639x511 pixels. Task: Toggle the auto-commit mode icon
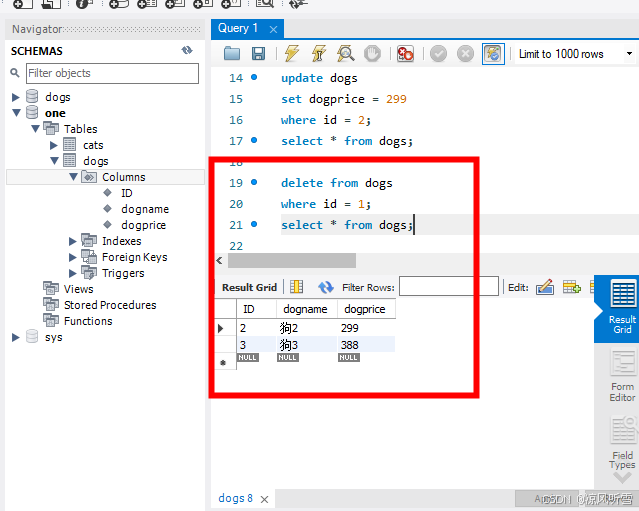tap(493, 53)
